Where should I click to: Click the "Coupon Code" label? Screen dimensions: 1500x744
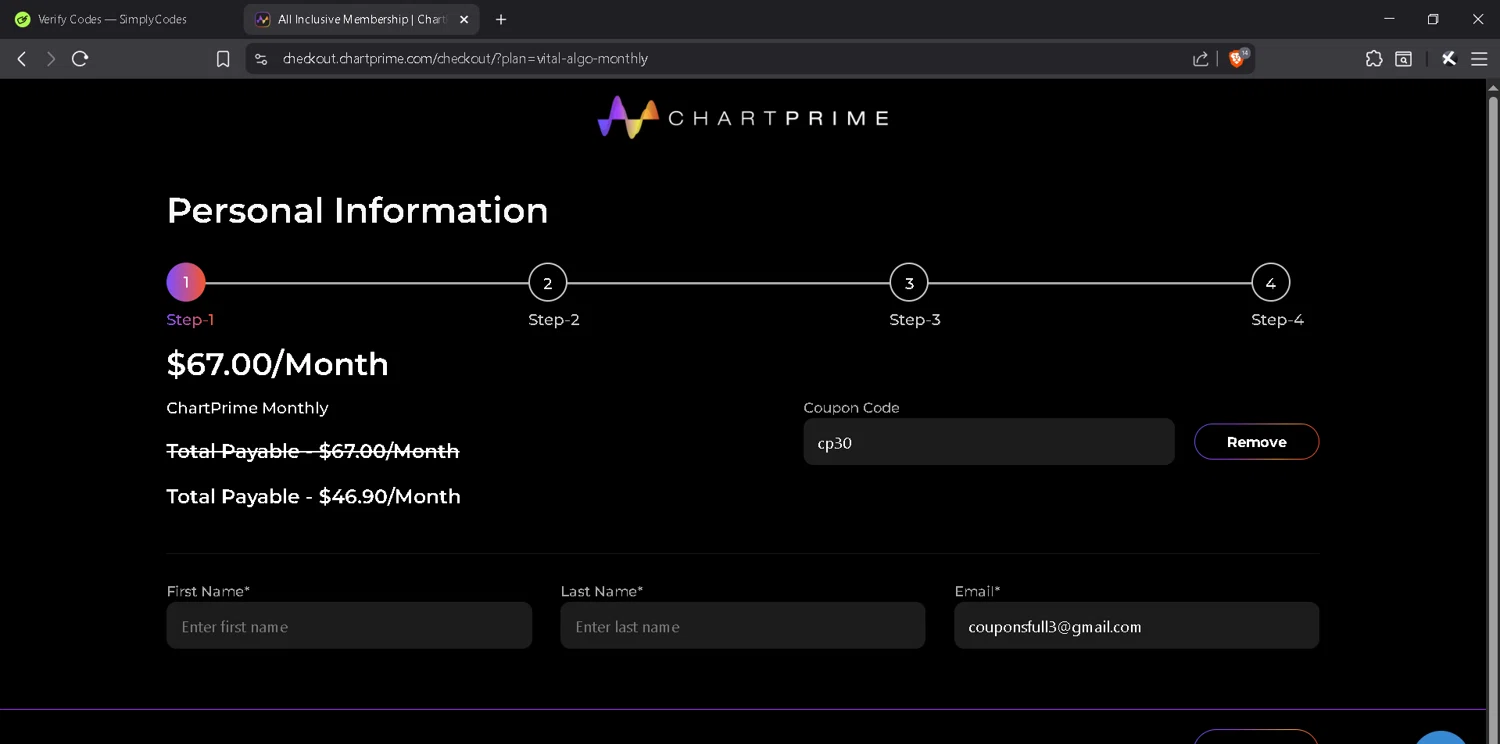[x=851, y=408]
